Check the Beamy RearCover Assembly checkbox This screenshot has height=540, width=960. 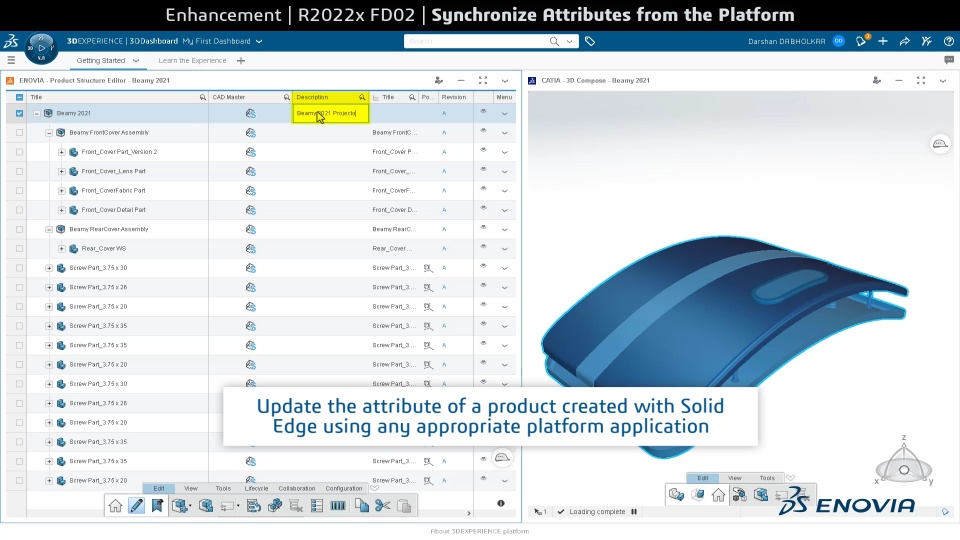click(x=20, y=229)
